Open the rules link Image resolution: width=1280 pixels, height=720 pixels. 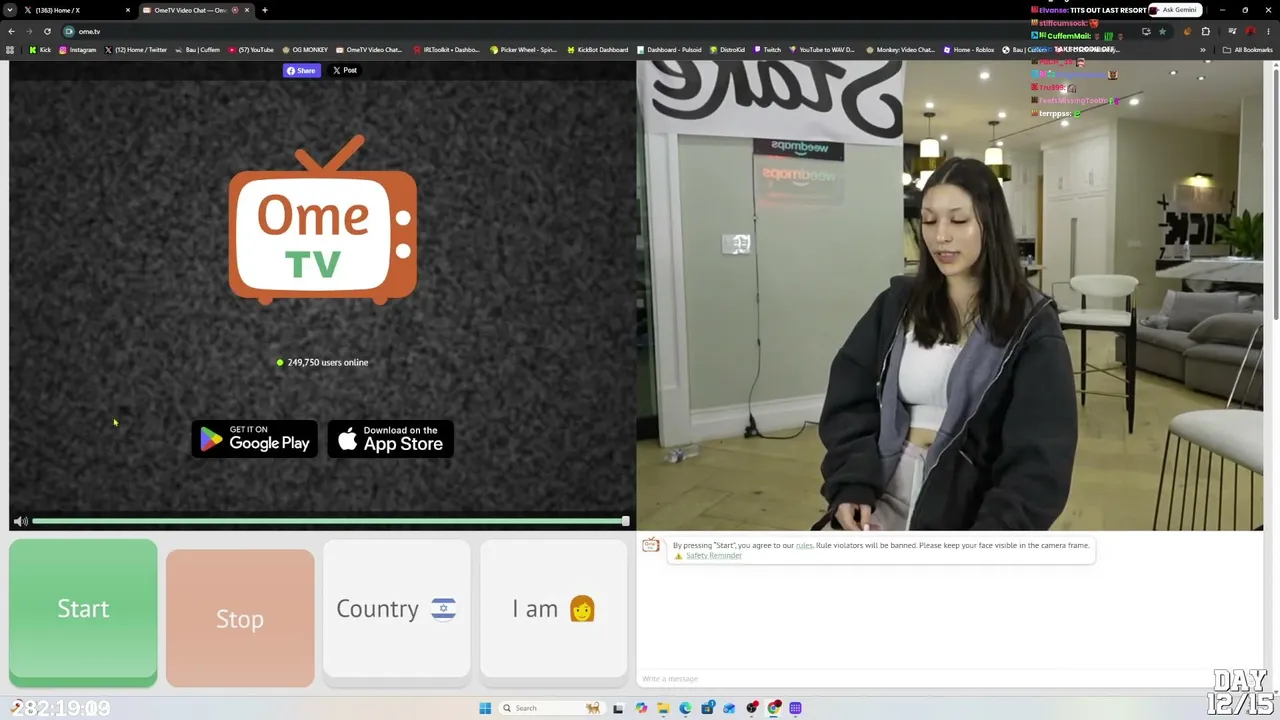(804, 545)
